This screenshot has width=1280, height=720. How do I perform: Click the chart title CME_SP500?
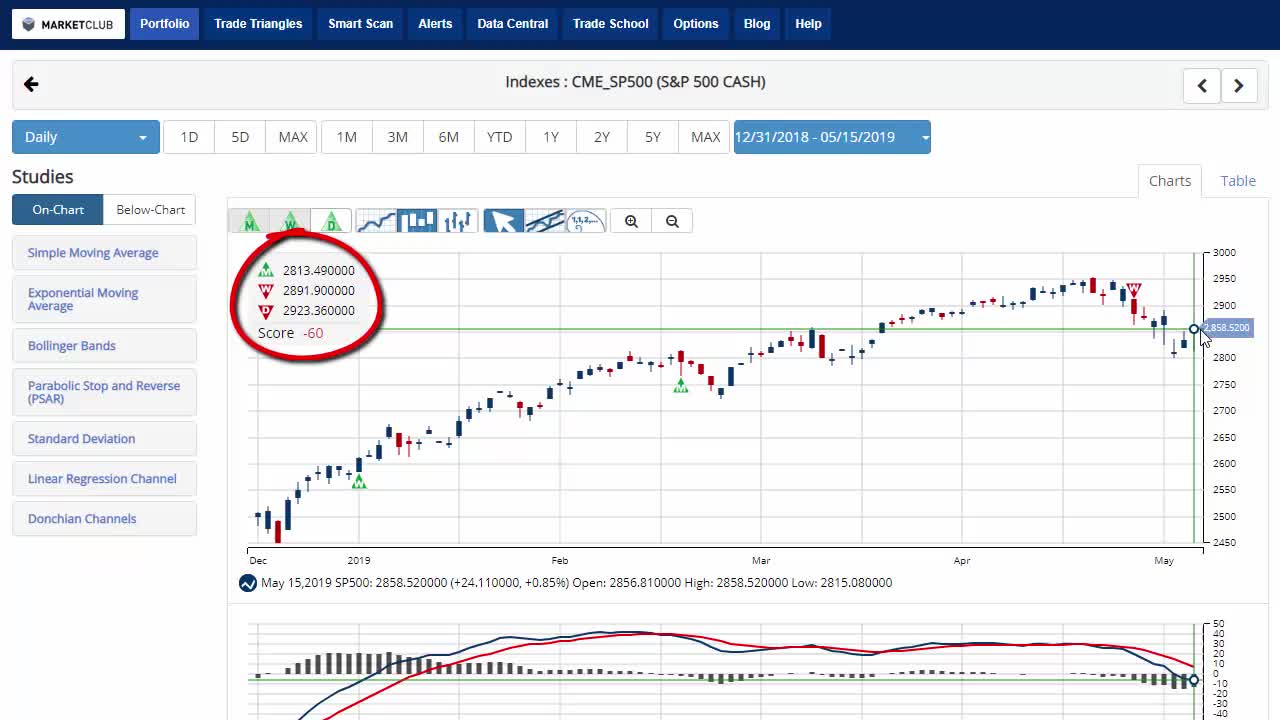[x=635, y=82]
